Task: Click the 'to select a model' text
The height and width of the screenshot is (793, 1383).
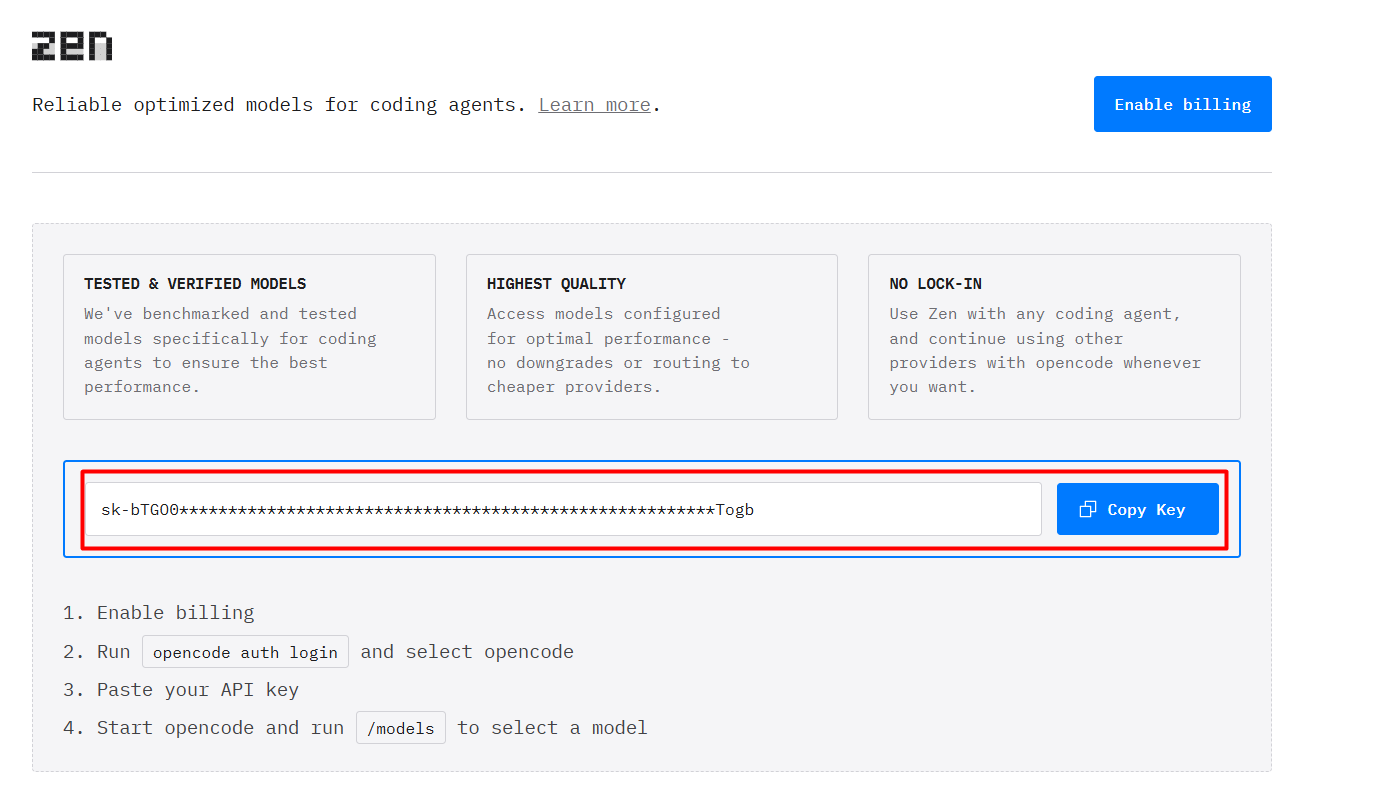Action: tap(552, 728)
